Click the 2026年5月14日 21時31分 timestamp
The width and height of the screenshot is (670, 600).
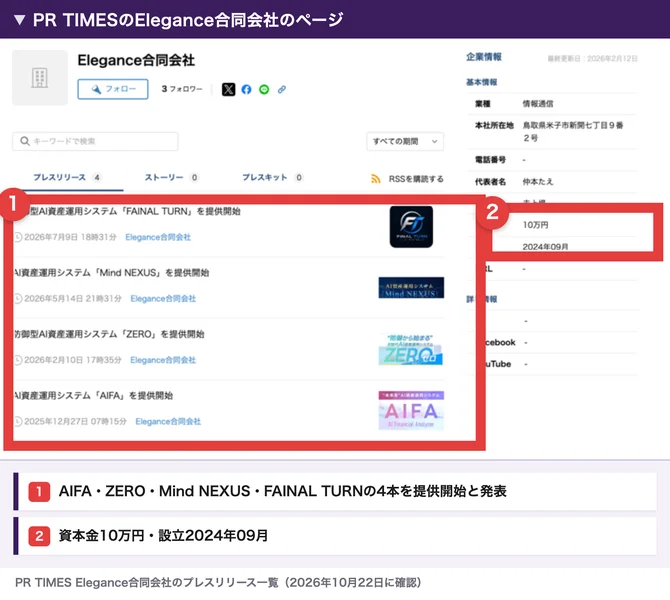[73, 299]
